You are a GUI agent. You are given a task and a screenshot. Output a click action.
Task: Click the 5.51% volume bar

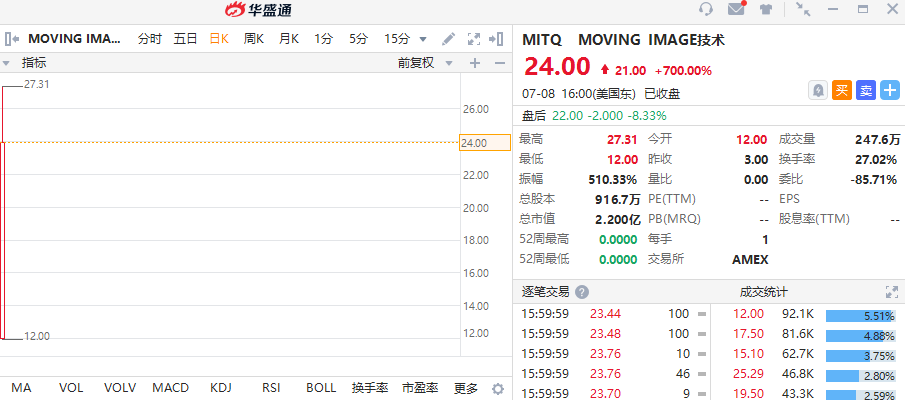(x=860, y=316)
